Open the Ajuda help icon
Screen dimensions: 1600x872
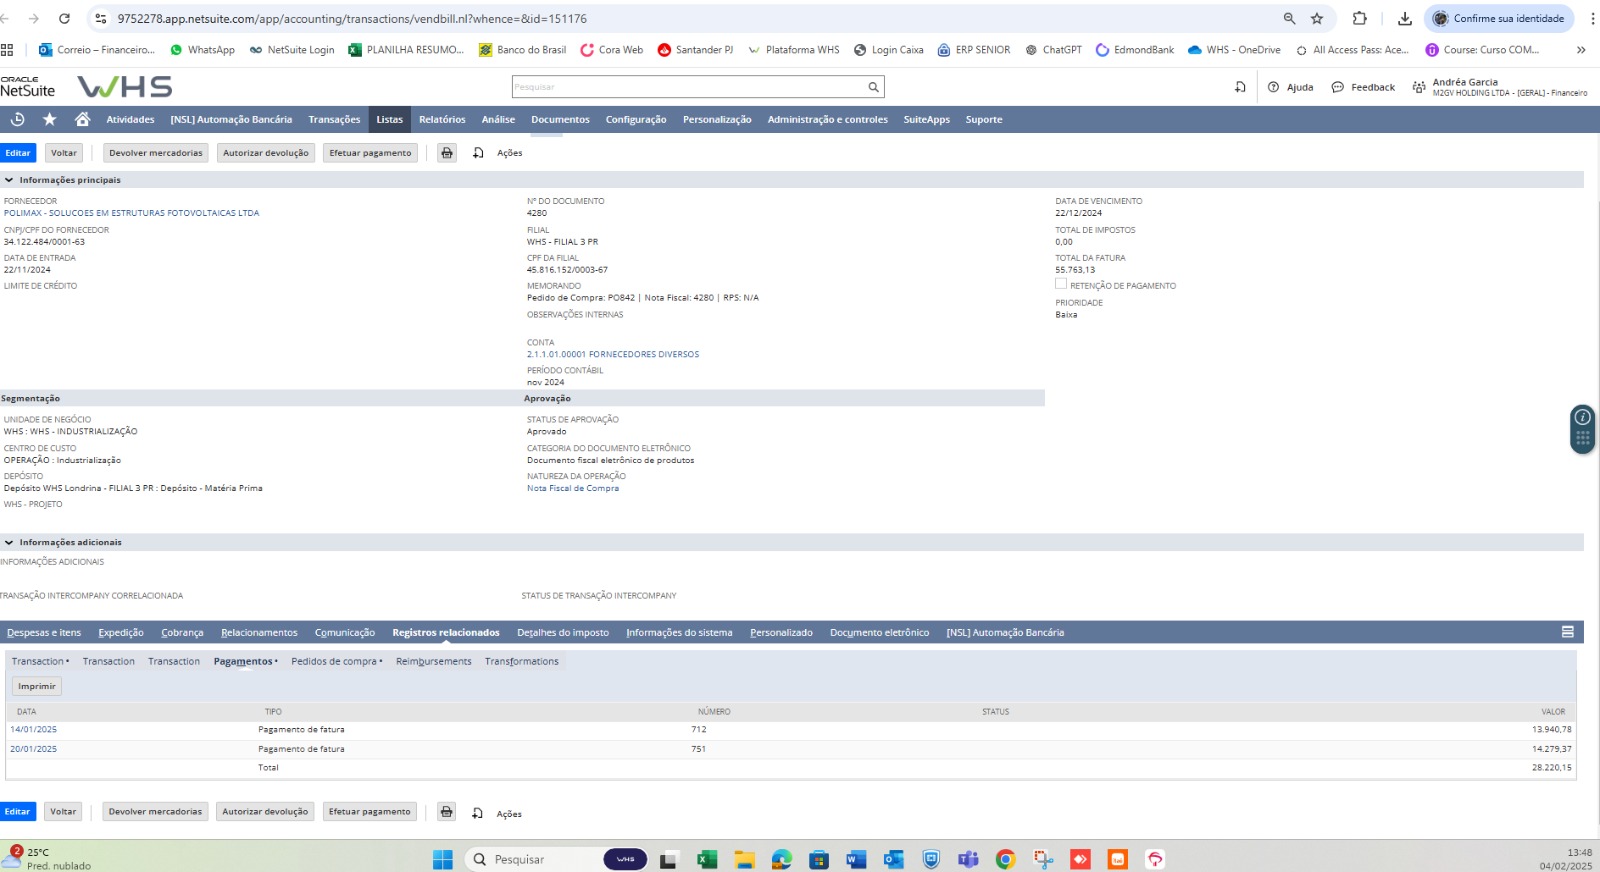pyautogui.click(x=1273, y=88)
